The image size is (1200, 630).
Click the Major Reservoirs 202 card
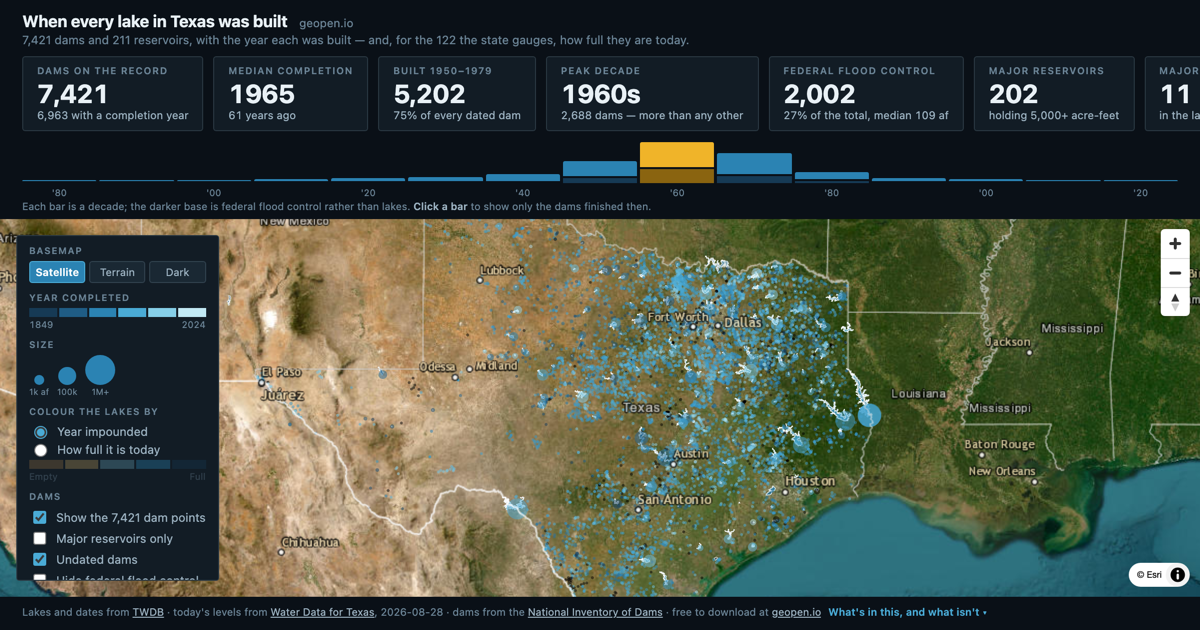(x=1054, y=94)
